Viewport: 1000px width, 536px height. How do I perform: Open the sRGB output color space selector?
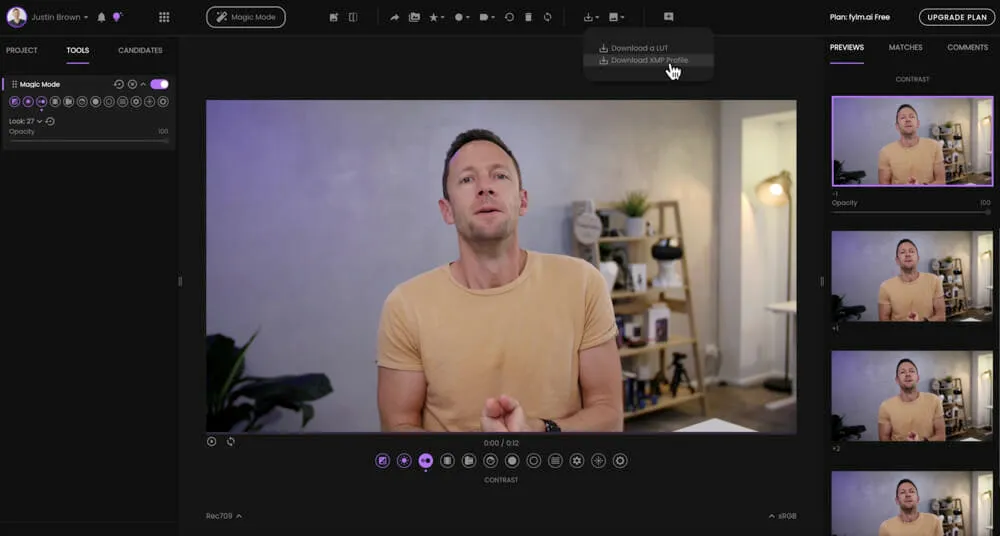(783, 516)
